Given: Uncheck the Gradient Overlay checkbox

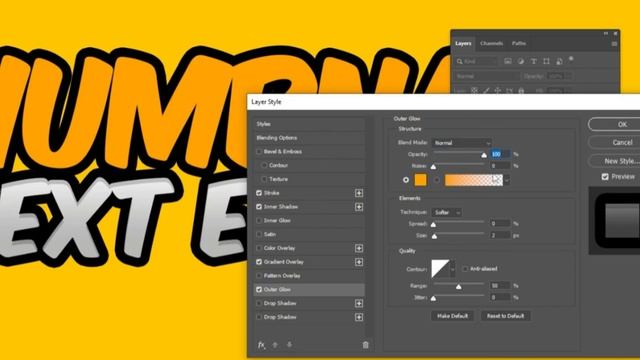Looking at the screenshot, I should pos(259,262).
